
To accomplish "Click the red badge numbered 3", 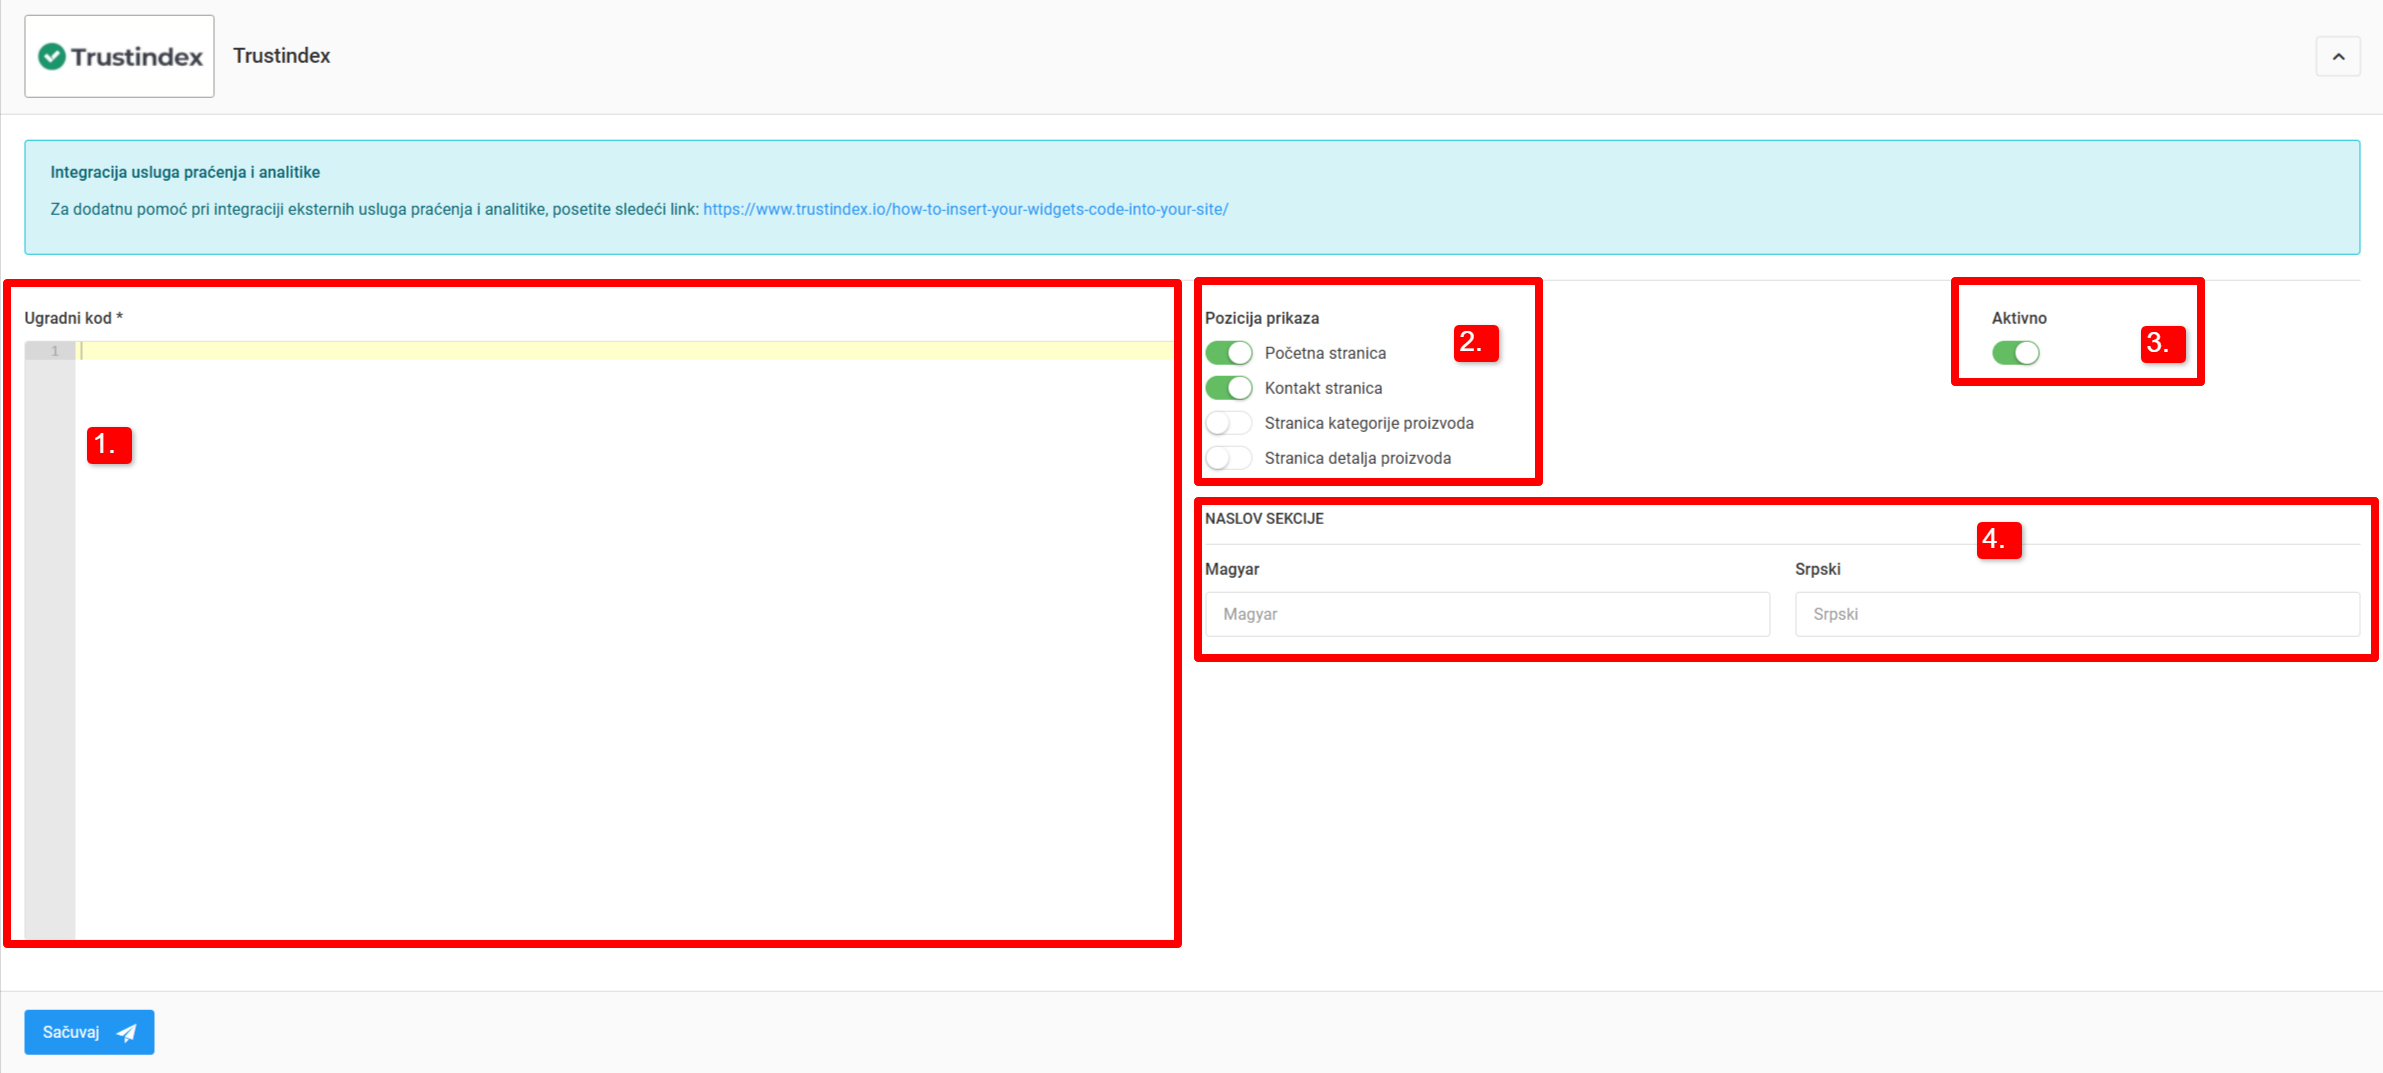I will click(2162, 343).
